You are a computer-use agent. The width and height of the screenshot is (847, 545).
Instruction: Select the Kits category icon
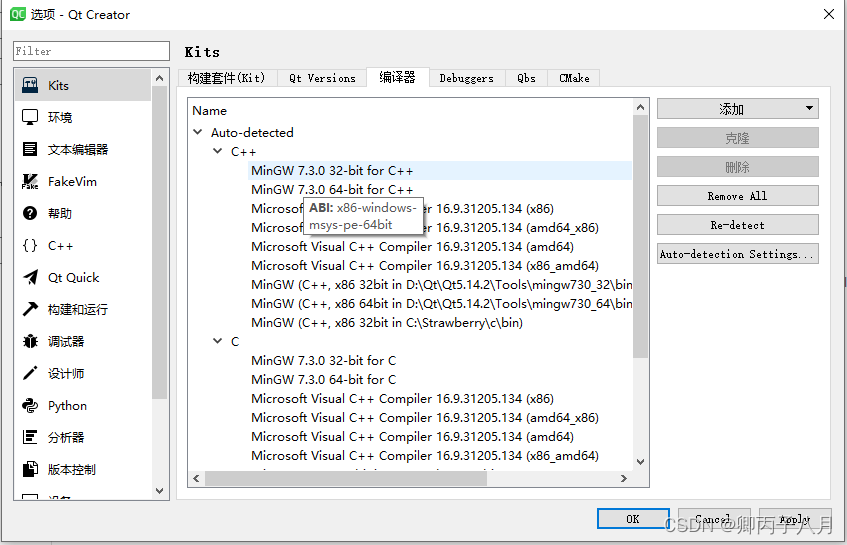30,85
